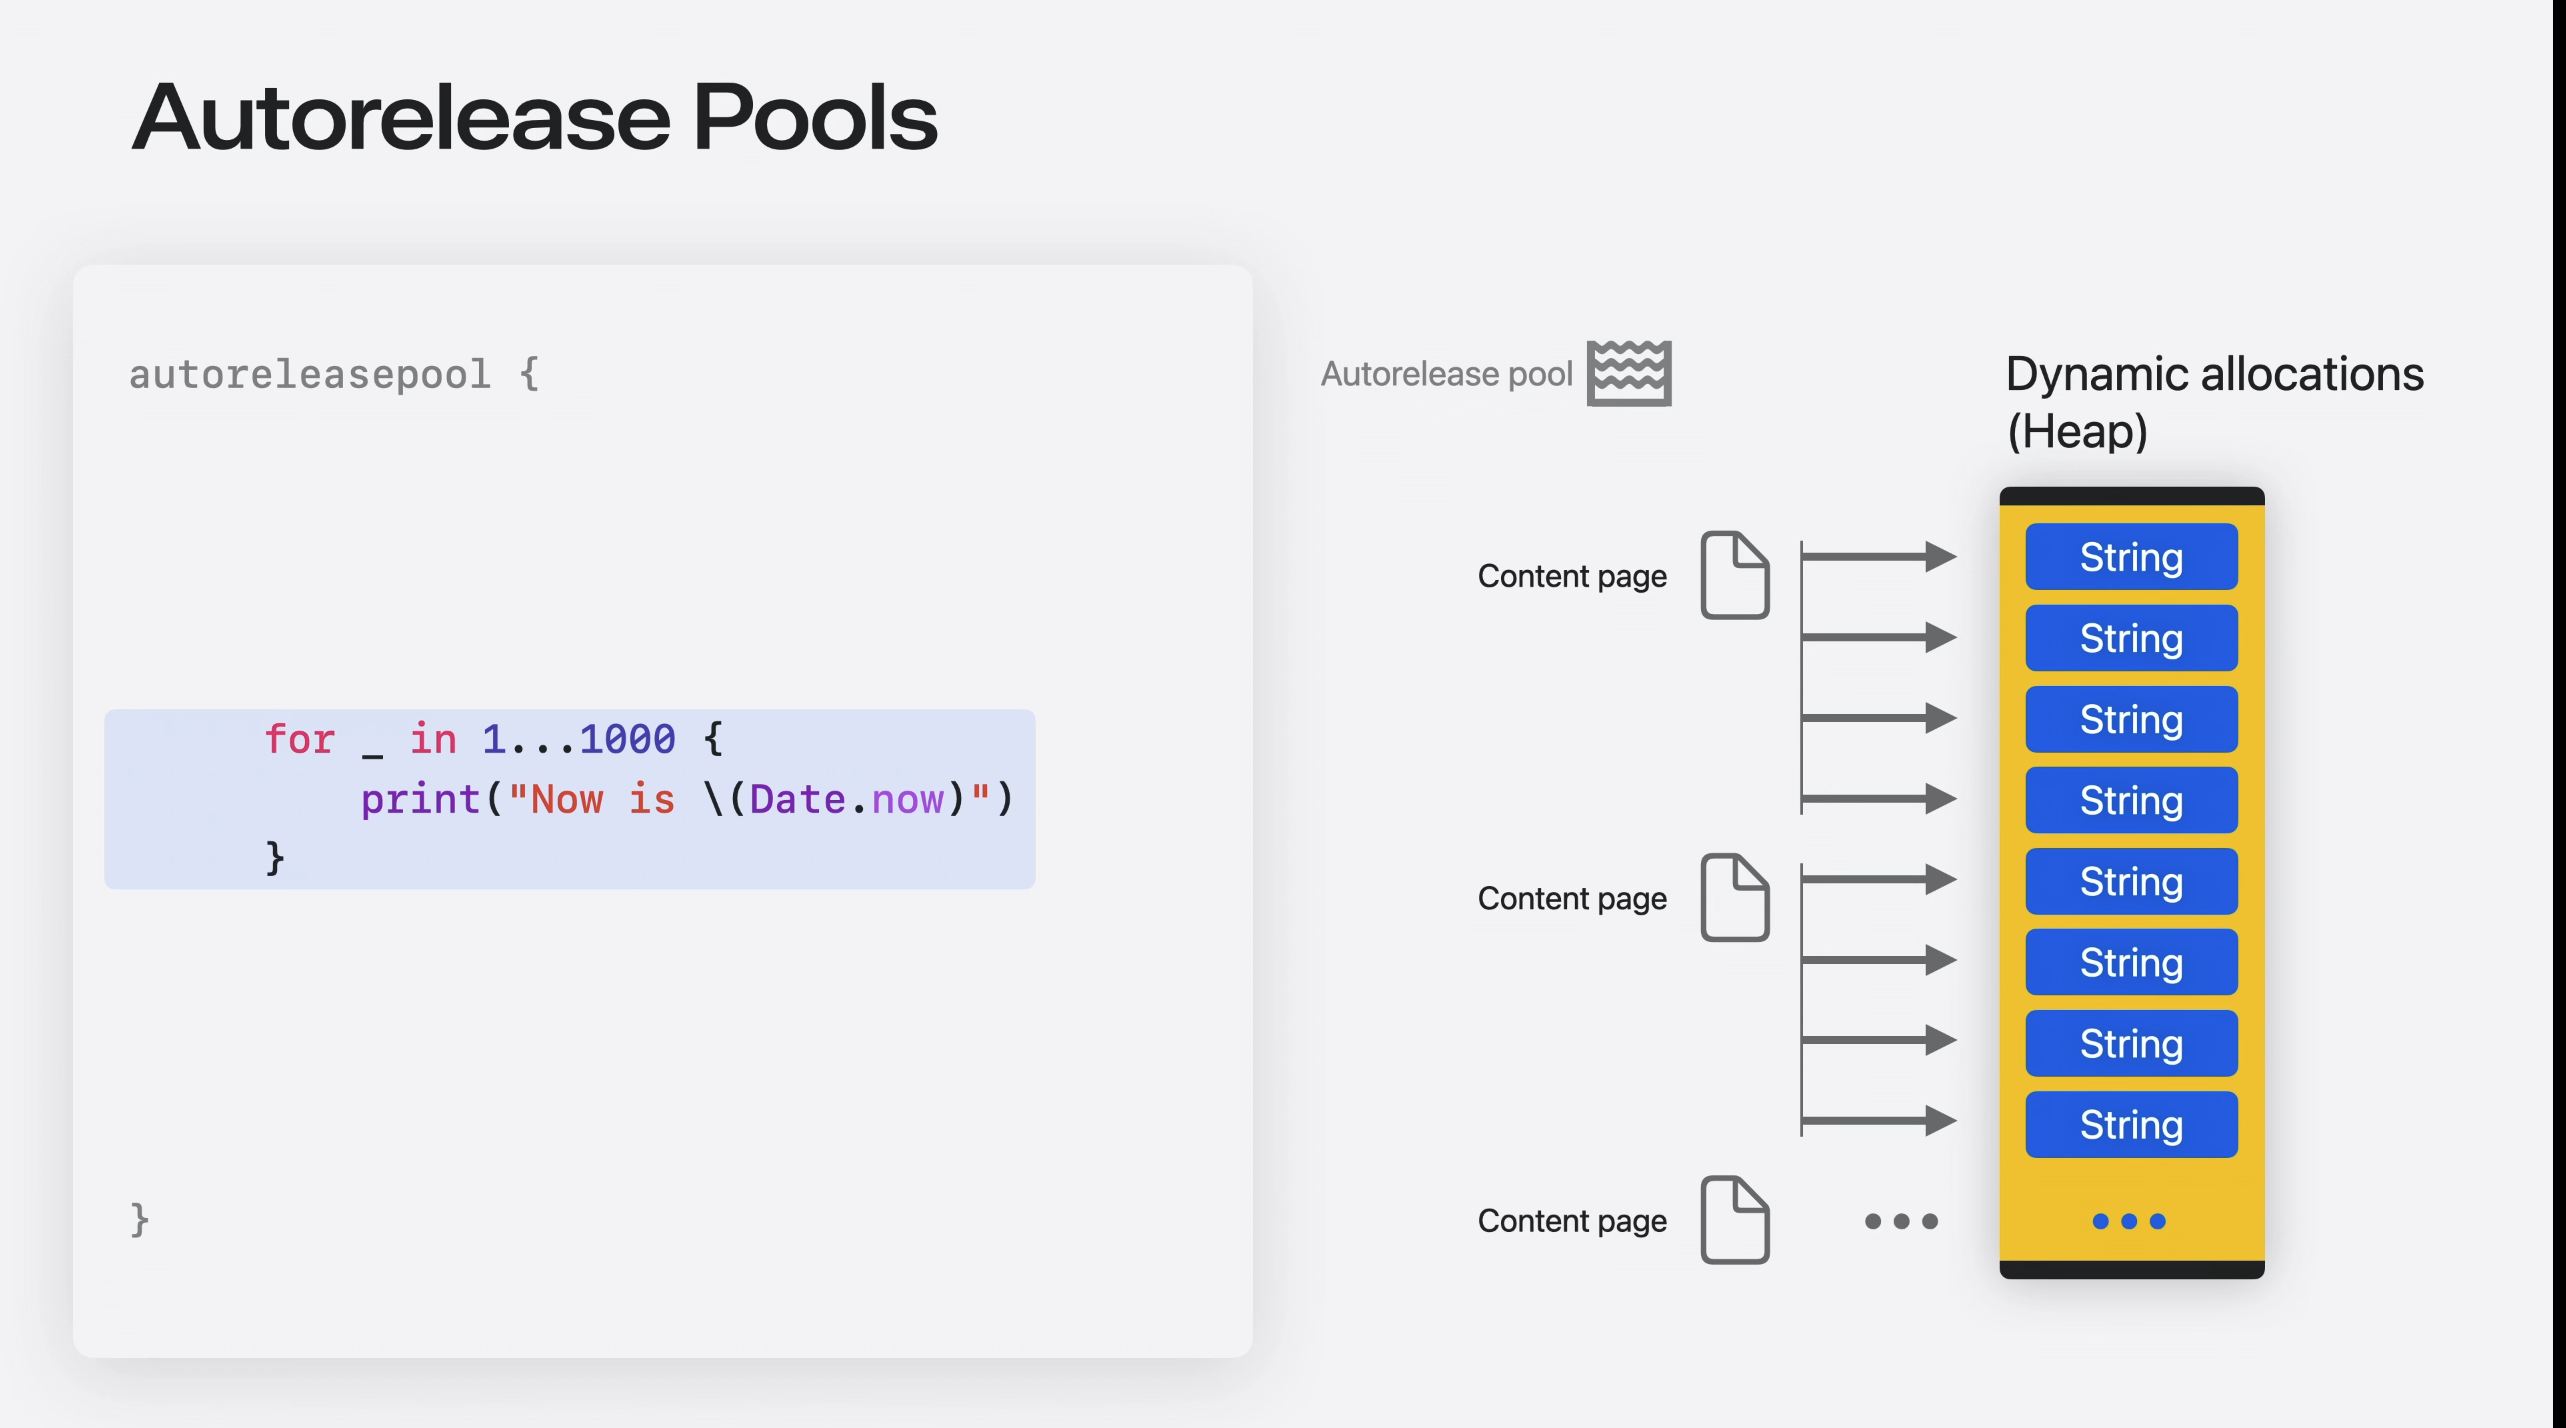Screen dimensions: 2566x1428
Task: Click the first arrow pointing to String
Action: pos(1878,556)
